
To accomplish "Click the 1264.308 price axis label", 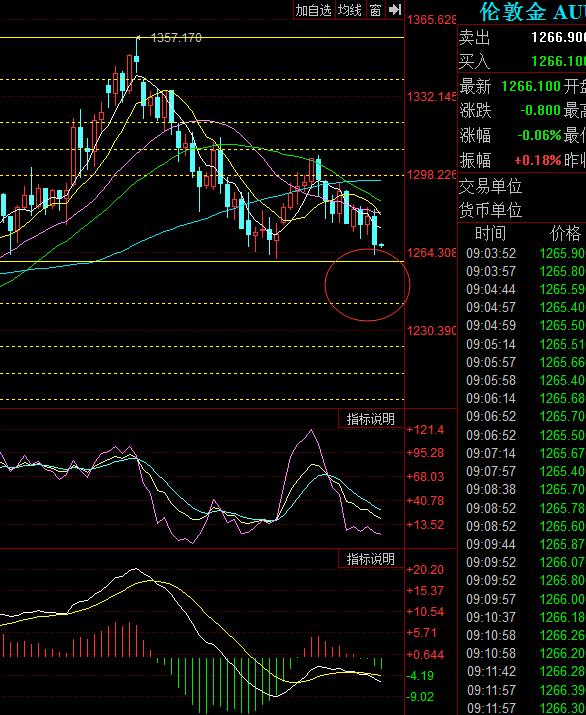I will 431,252.
